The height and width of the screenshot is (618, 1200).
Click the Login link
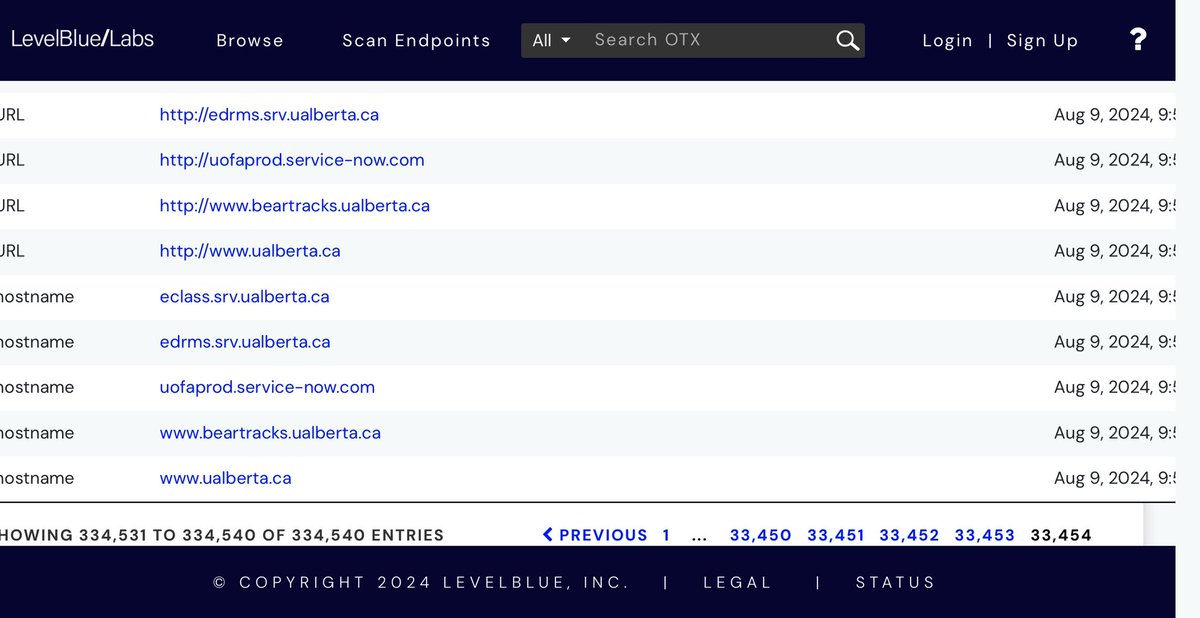pos(947,41)
